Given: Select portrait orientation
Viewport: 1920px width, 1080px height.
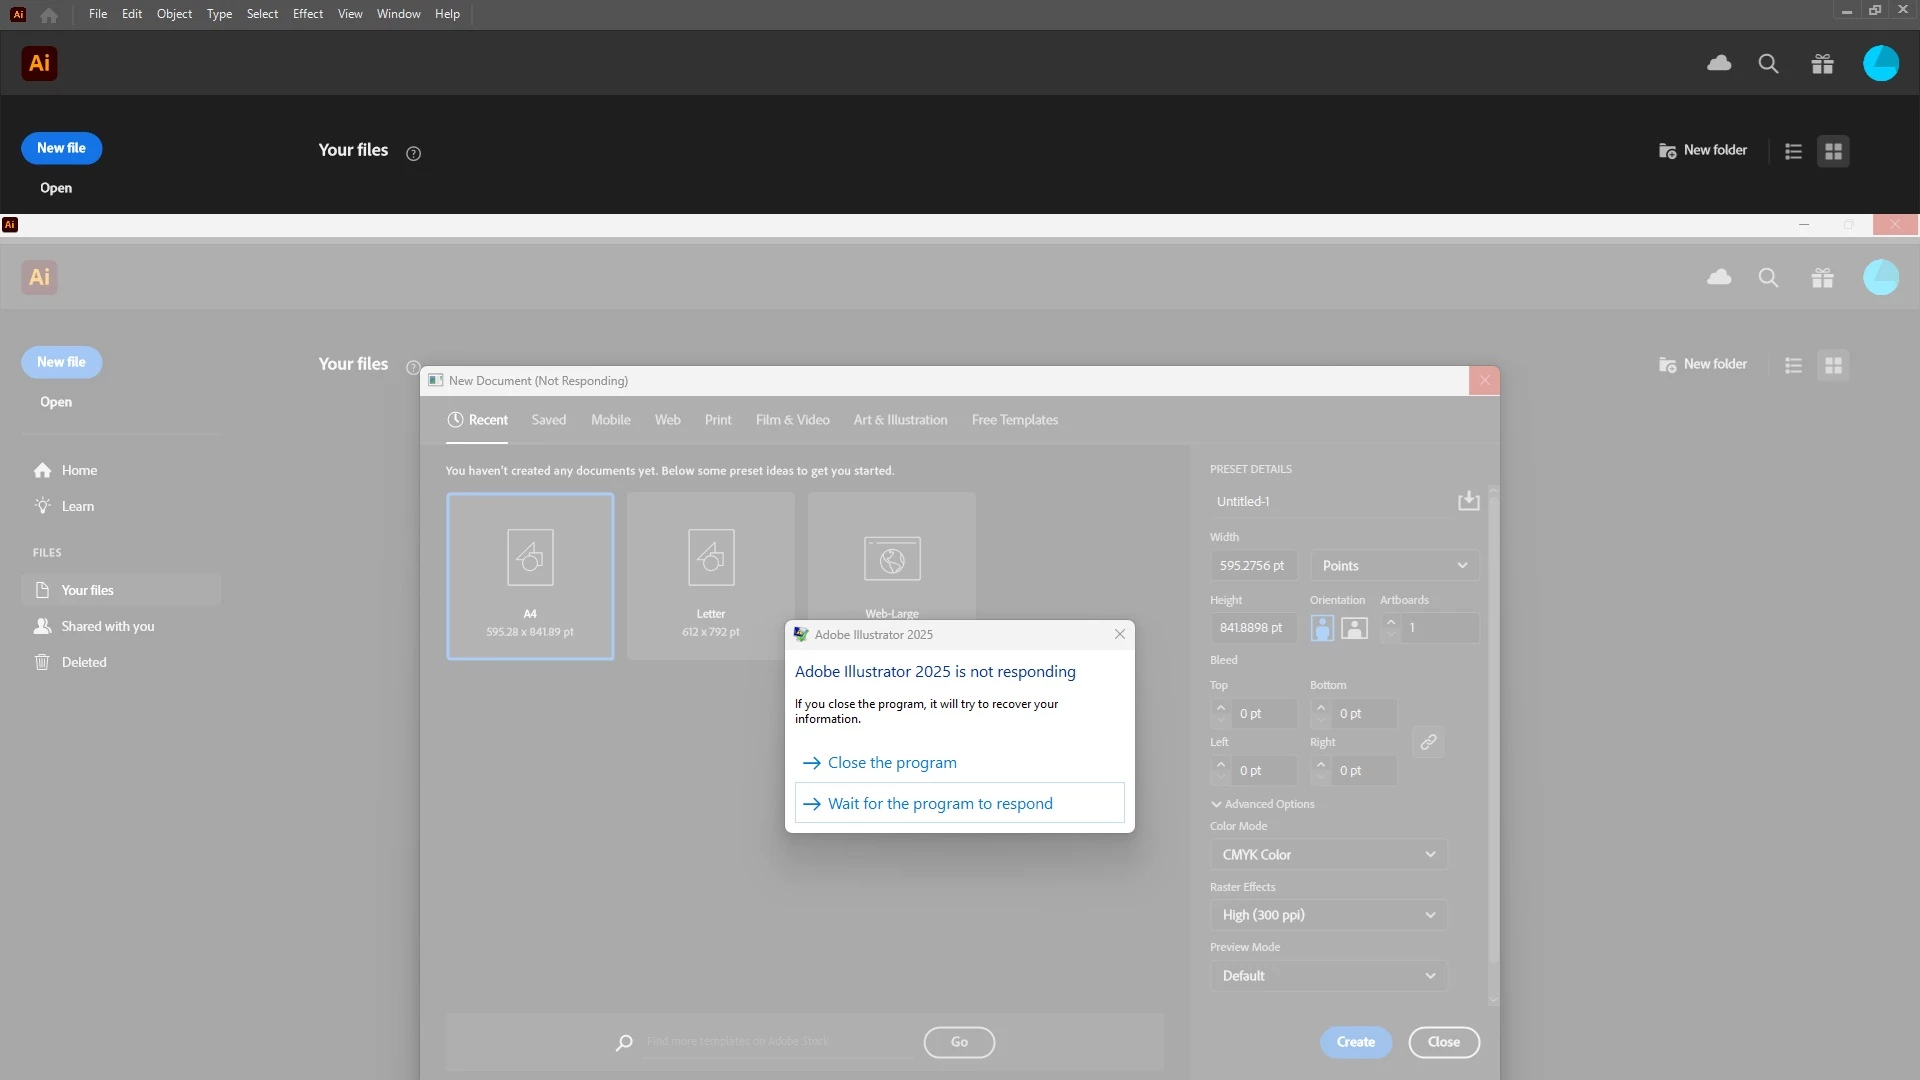Looking at the screenshot, I should click(1322, 628).
